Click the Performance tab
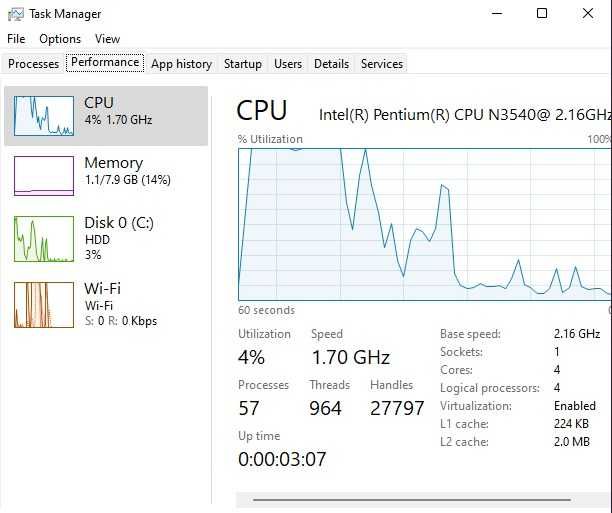Viewport: 612px width, 513px height. pyautogui.click(x=105, y=62)
